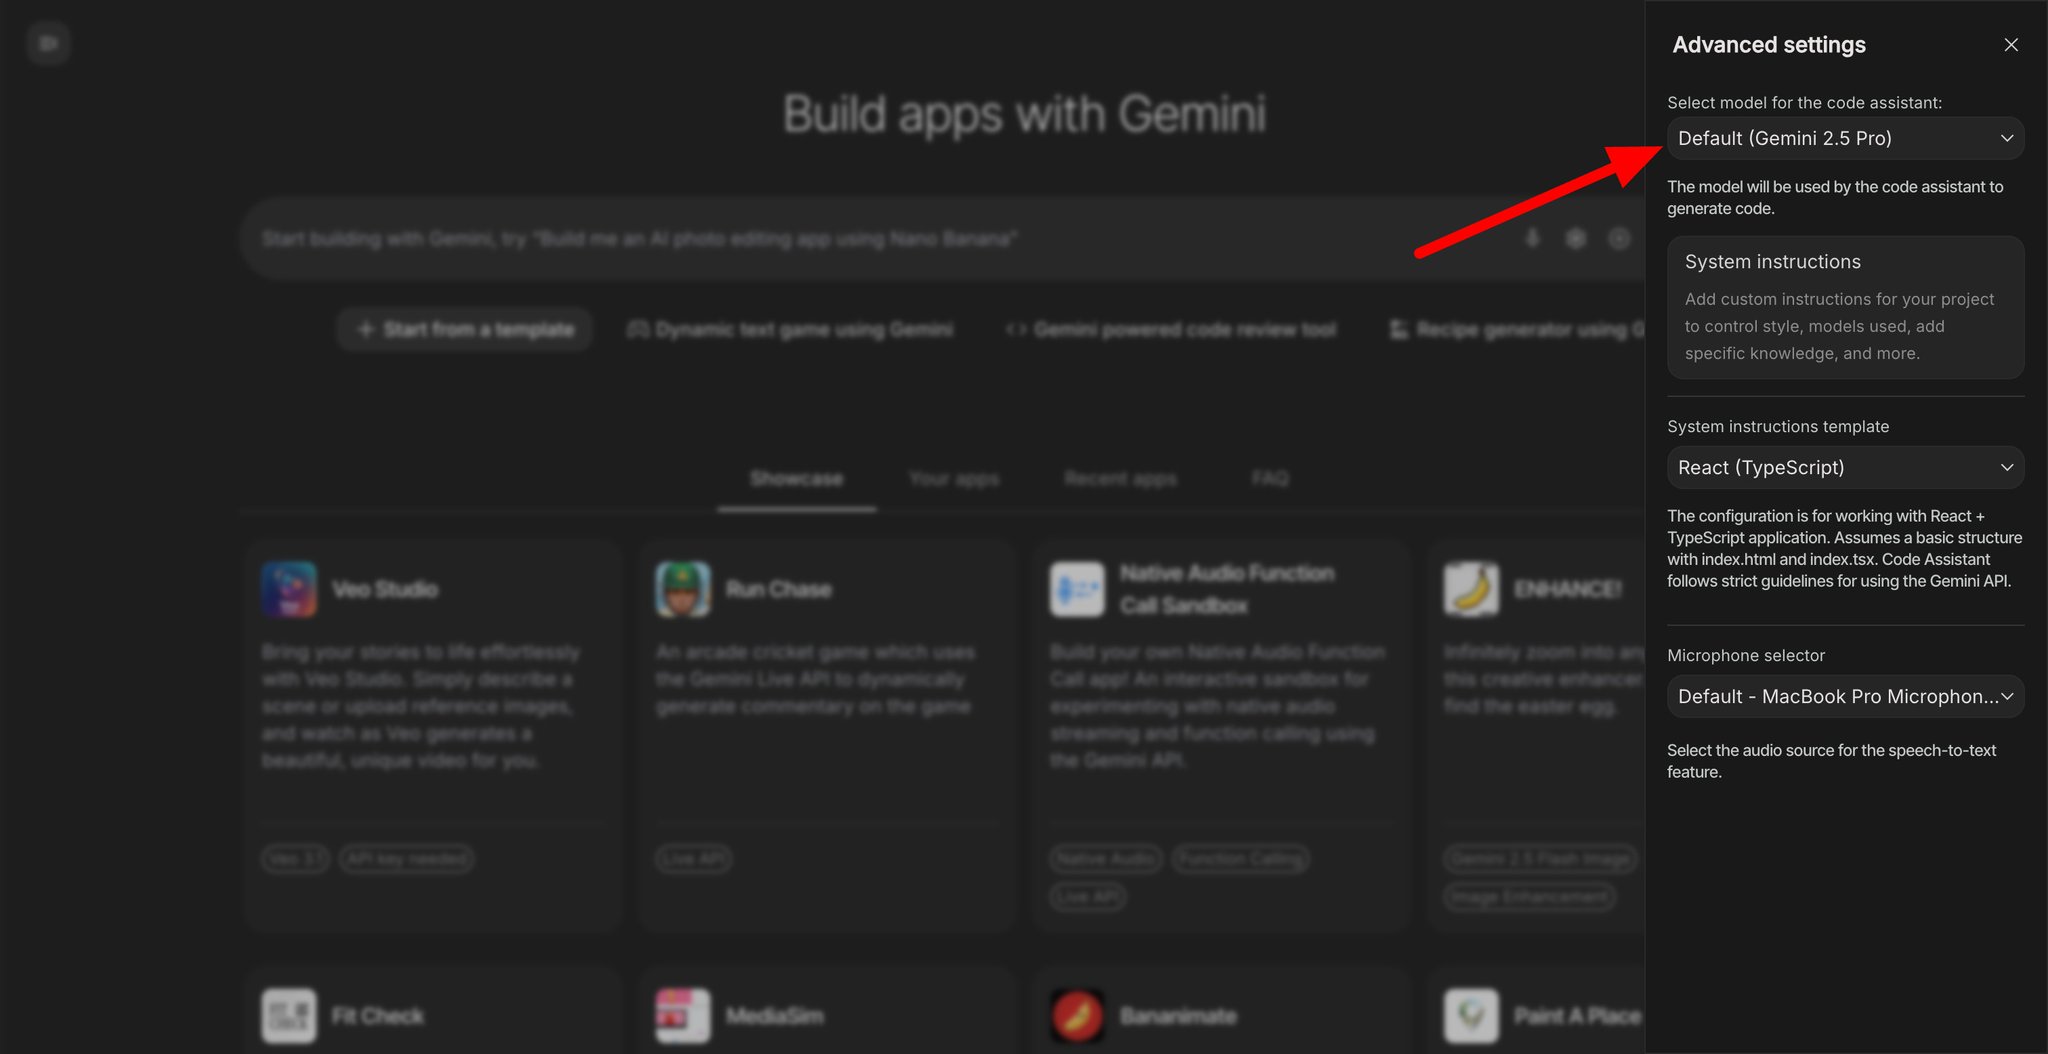Expand the React (TypeScript) template dropdown
The width and height of the screenshot is (2048, 1054).
click(1845, 467)
